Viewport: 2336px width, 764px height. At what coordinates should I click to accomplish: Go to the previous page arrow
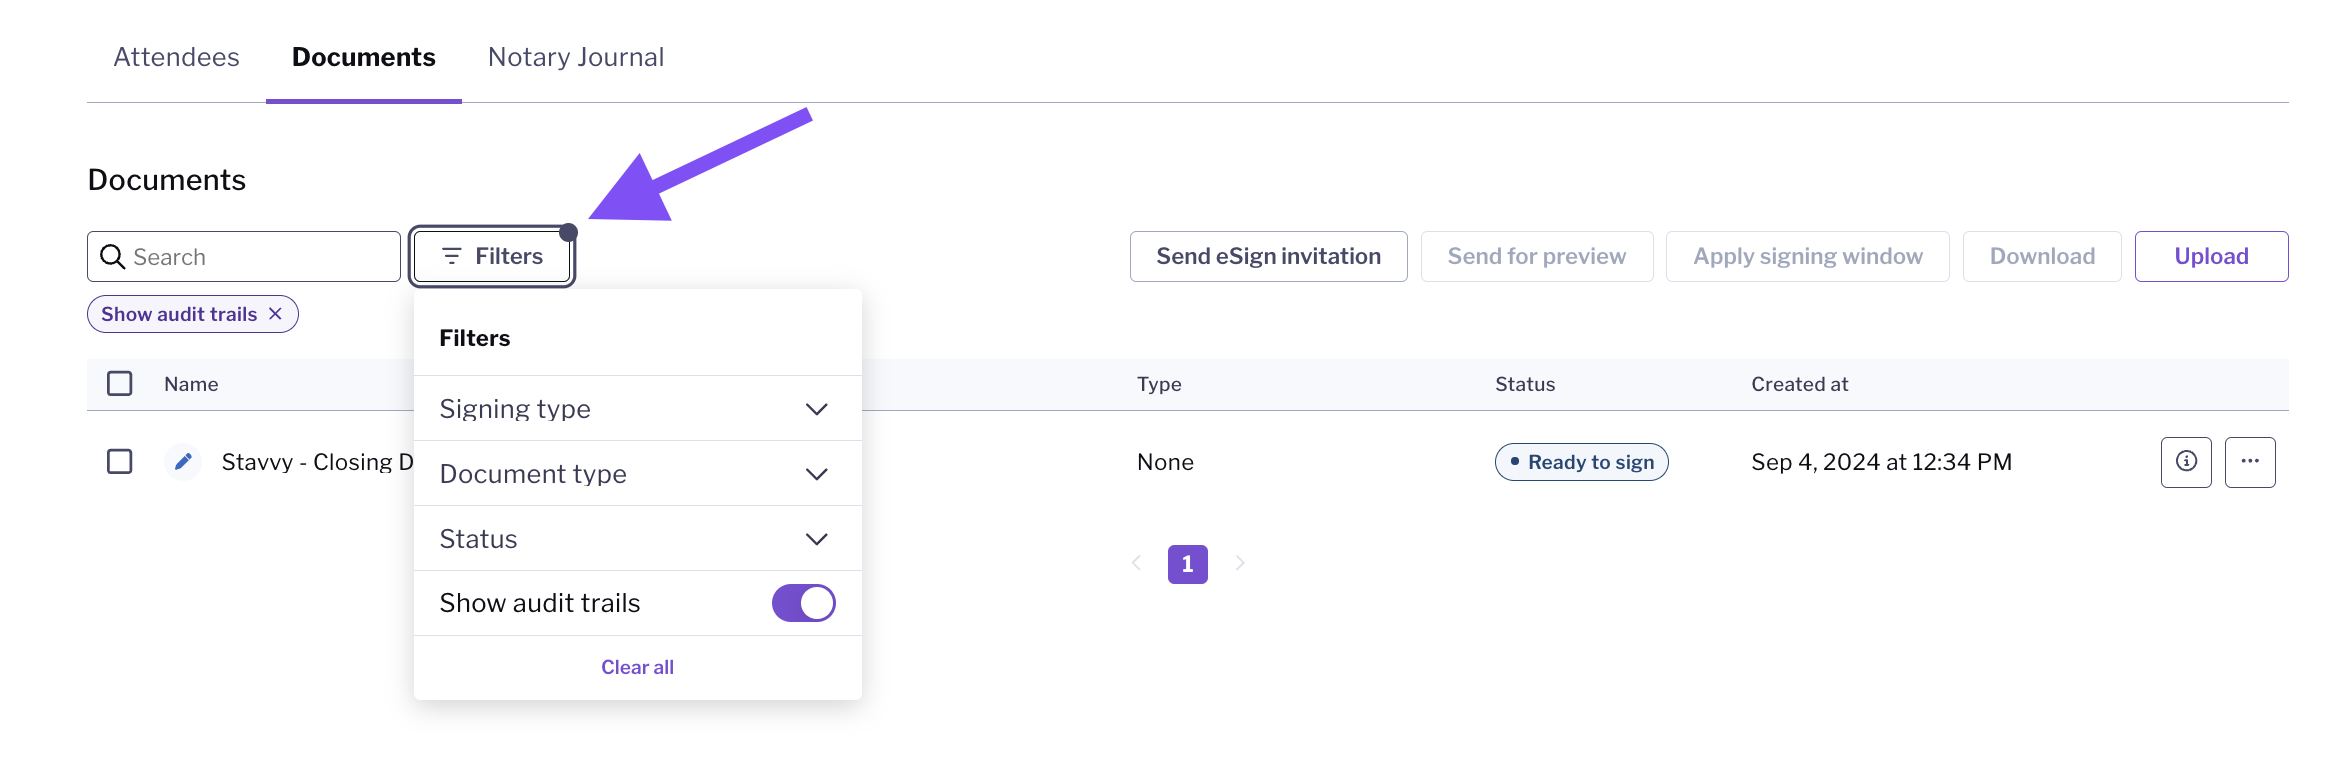pos(1136,564)
